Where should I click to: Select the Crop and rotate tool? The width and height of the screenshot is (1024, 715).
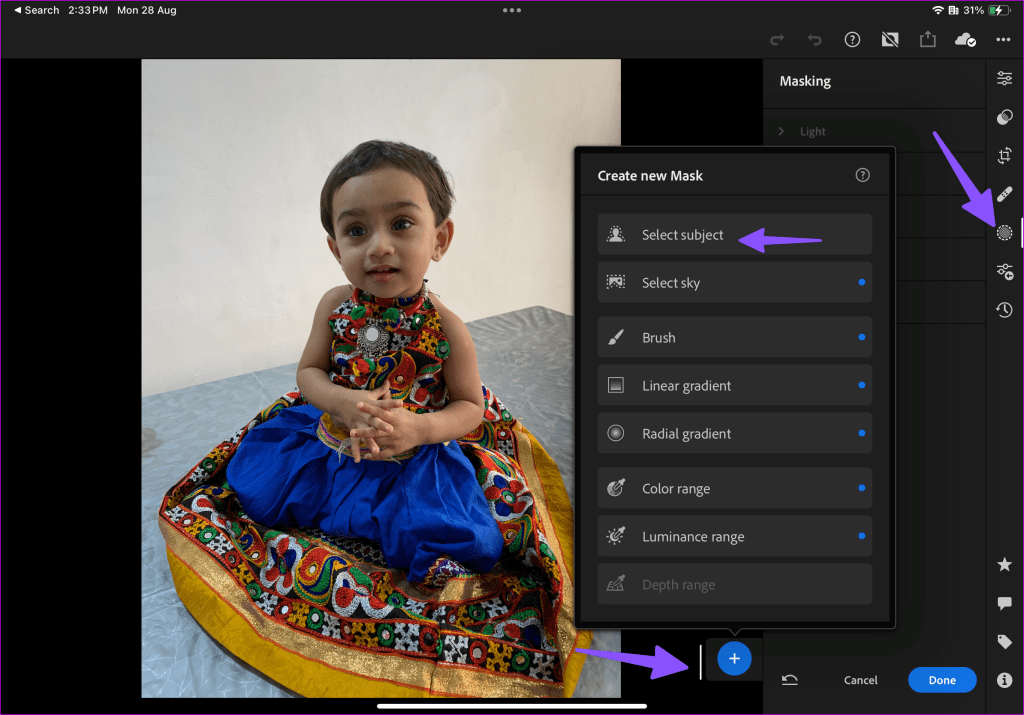pos(1004,155)
